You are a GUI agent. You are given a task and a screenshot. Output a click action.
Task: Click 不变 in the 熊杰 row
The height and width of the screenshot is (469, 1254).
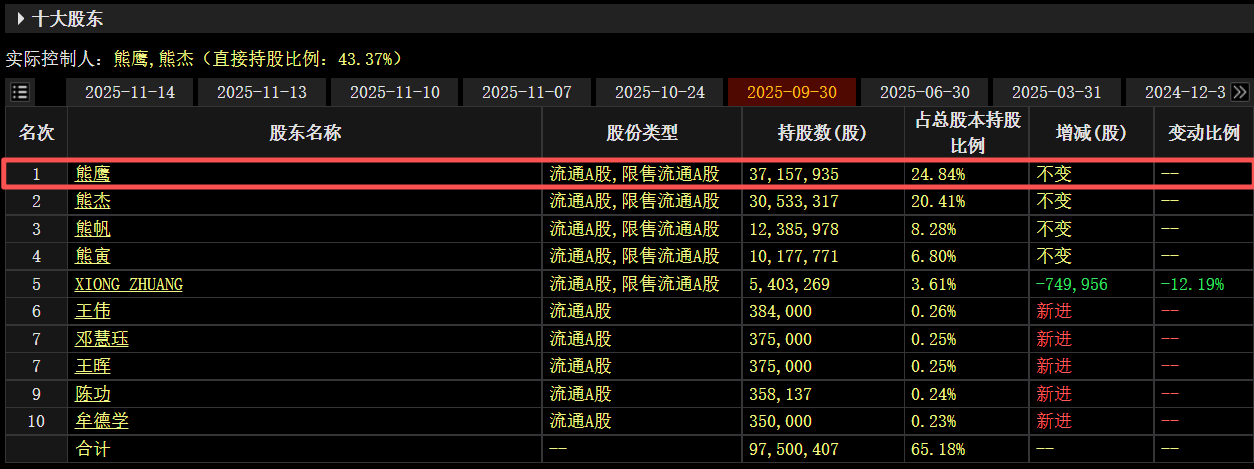[x=1054, y=201]
